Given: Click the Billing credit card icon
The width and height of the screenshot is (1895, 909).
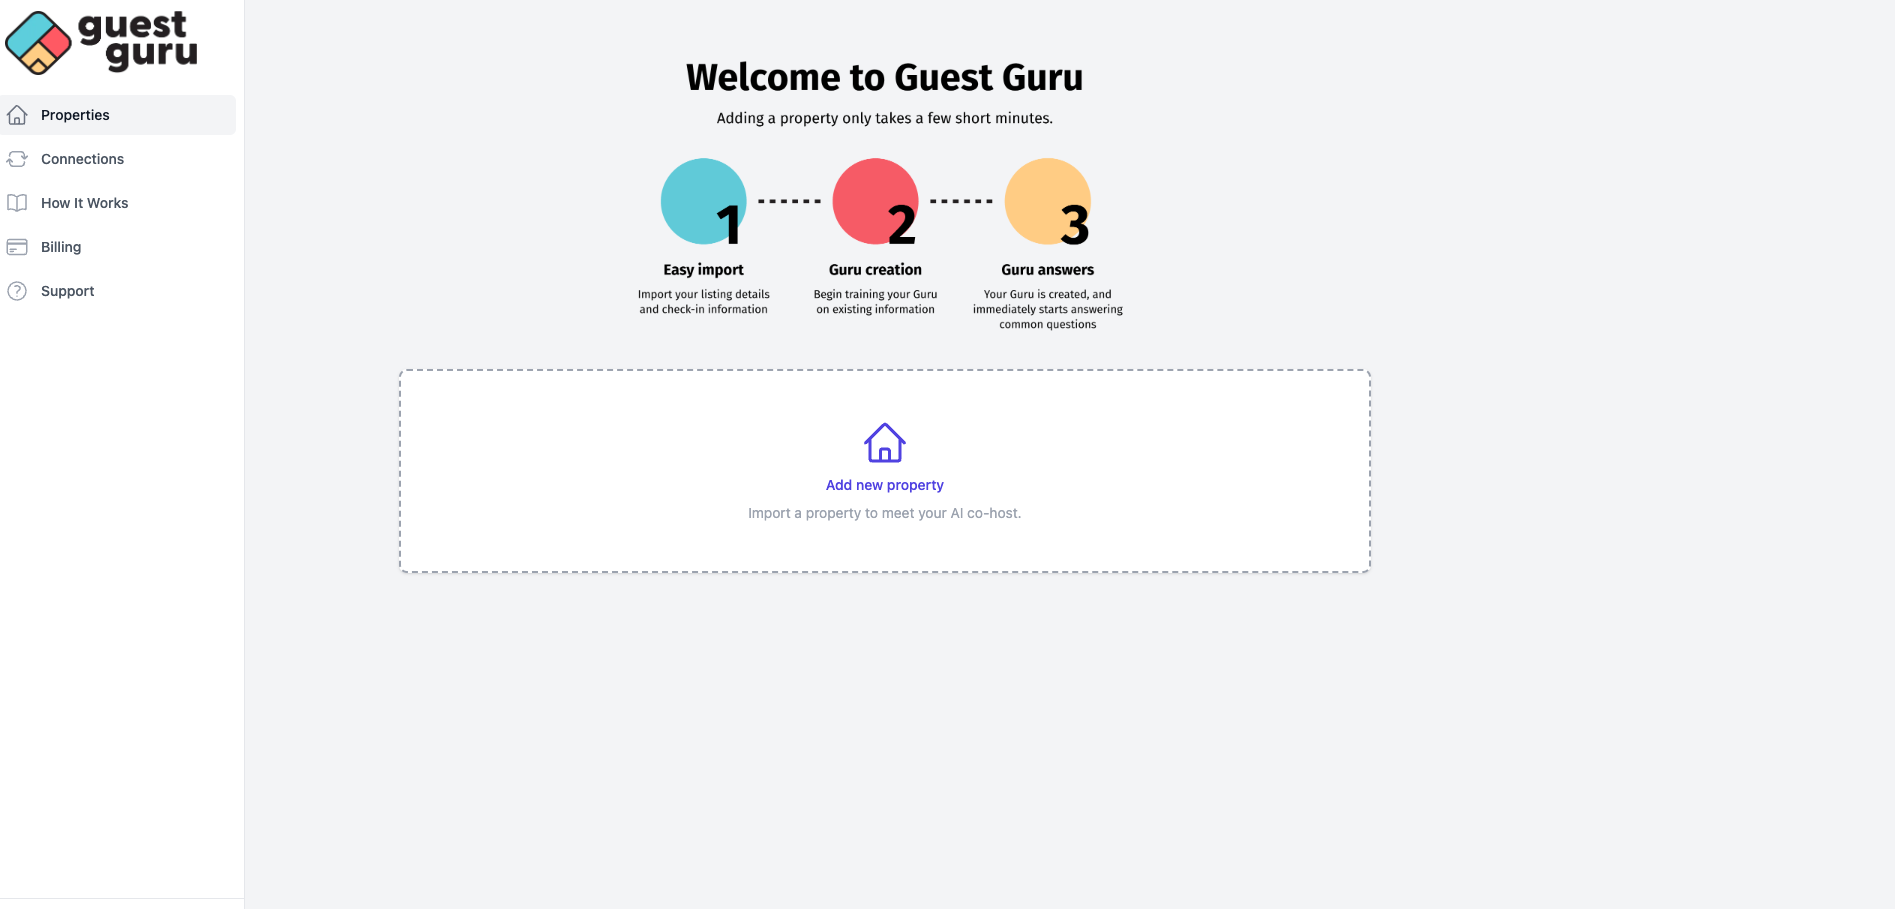Looking at the screenshot, I should [17, 247].
